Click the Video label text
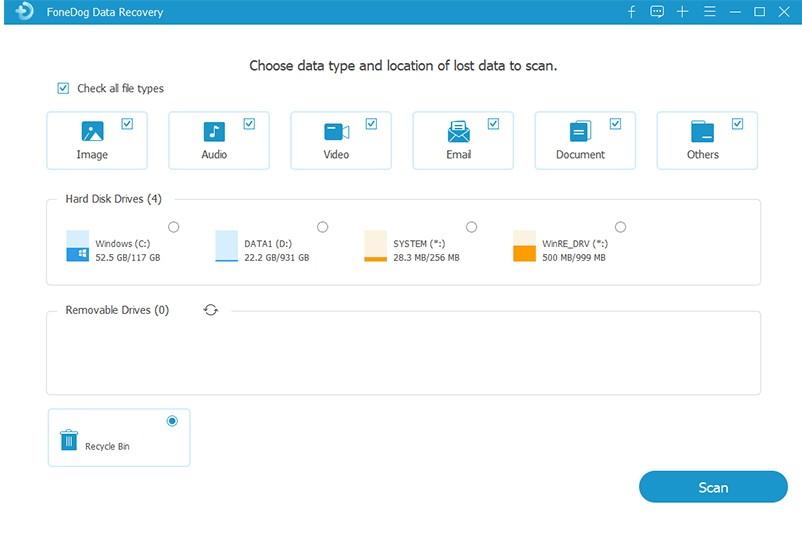Viewport: 802px width, 541px height. [x=337, y=154]
